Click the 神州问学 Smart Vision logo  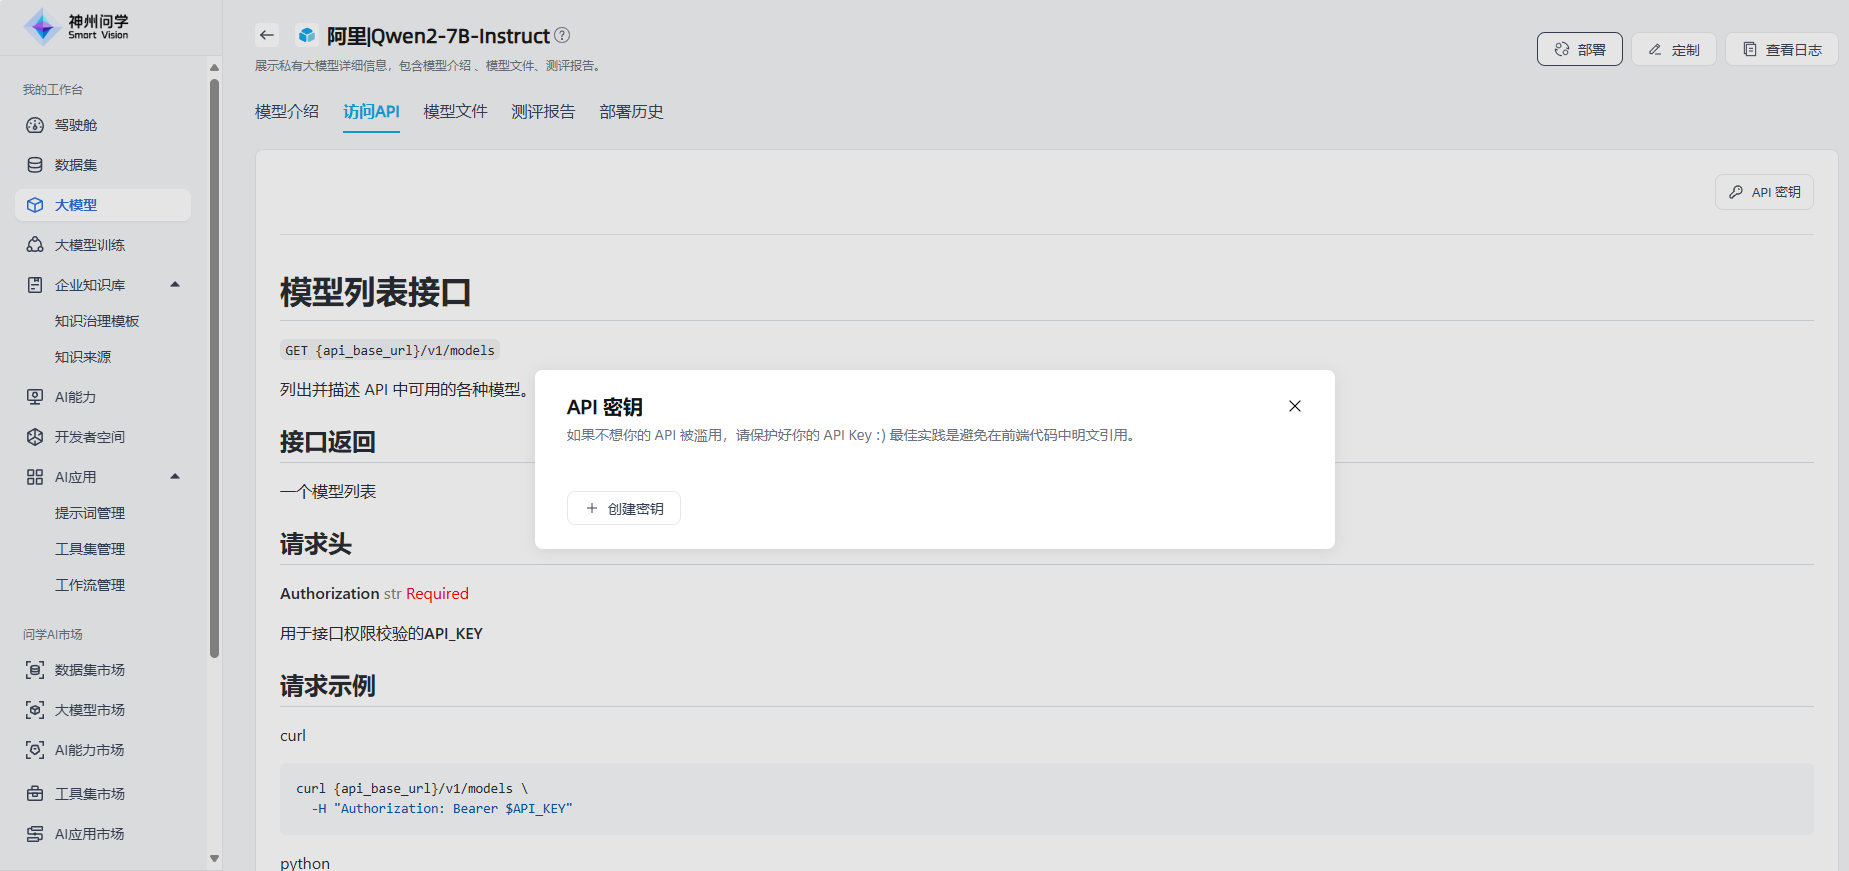coord(76,27)
